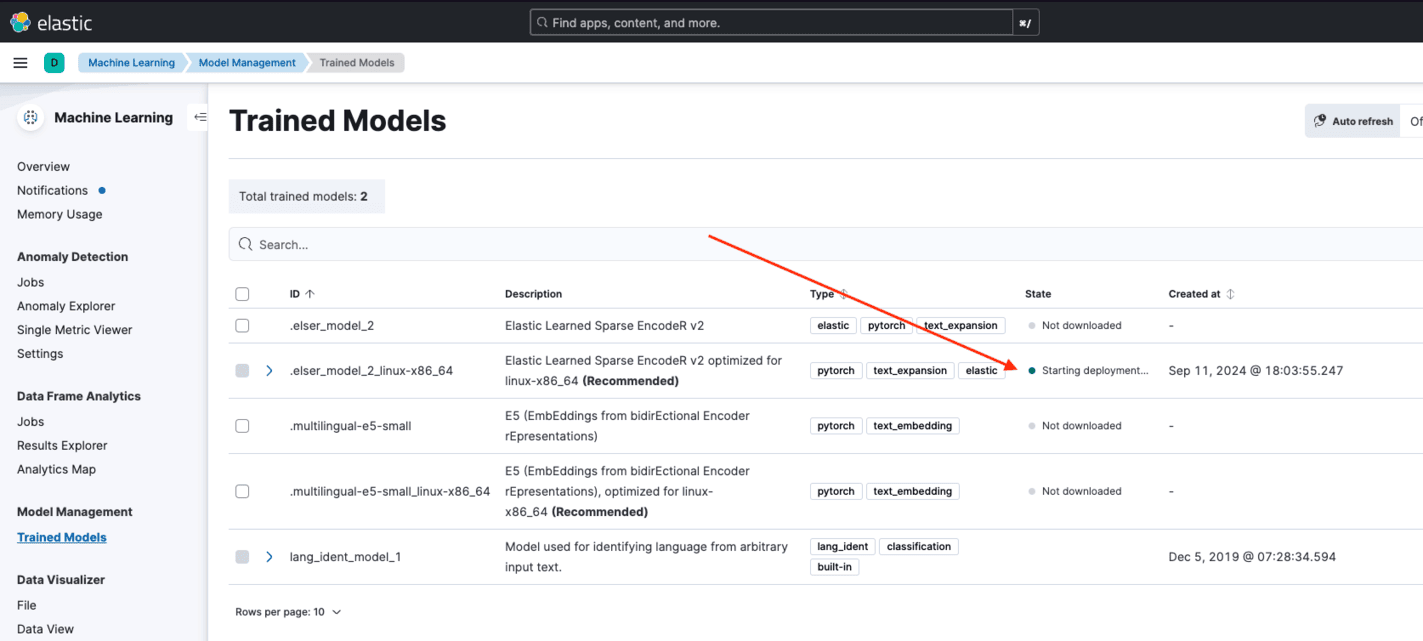
Task: Check the select-all checkbox in the table header
Action: (x=242, y=293)
